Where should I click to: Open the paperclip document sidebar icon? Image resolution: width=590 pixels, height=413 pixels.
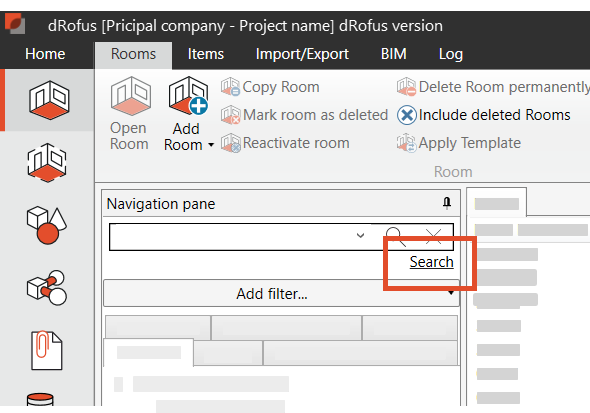(46, 350)
